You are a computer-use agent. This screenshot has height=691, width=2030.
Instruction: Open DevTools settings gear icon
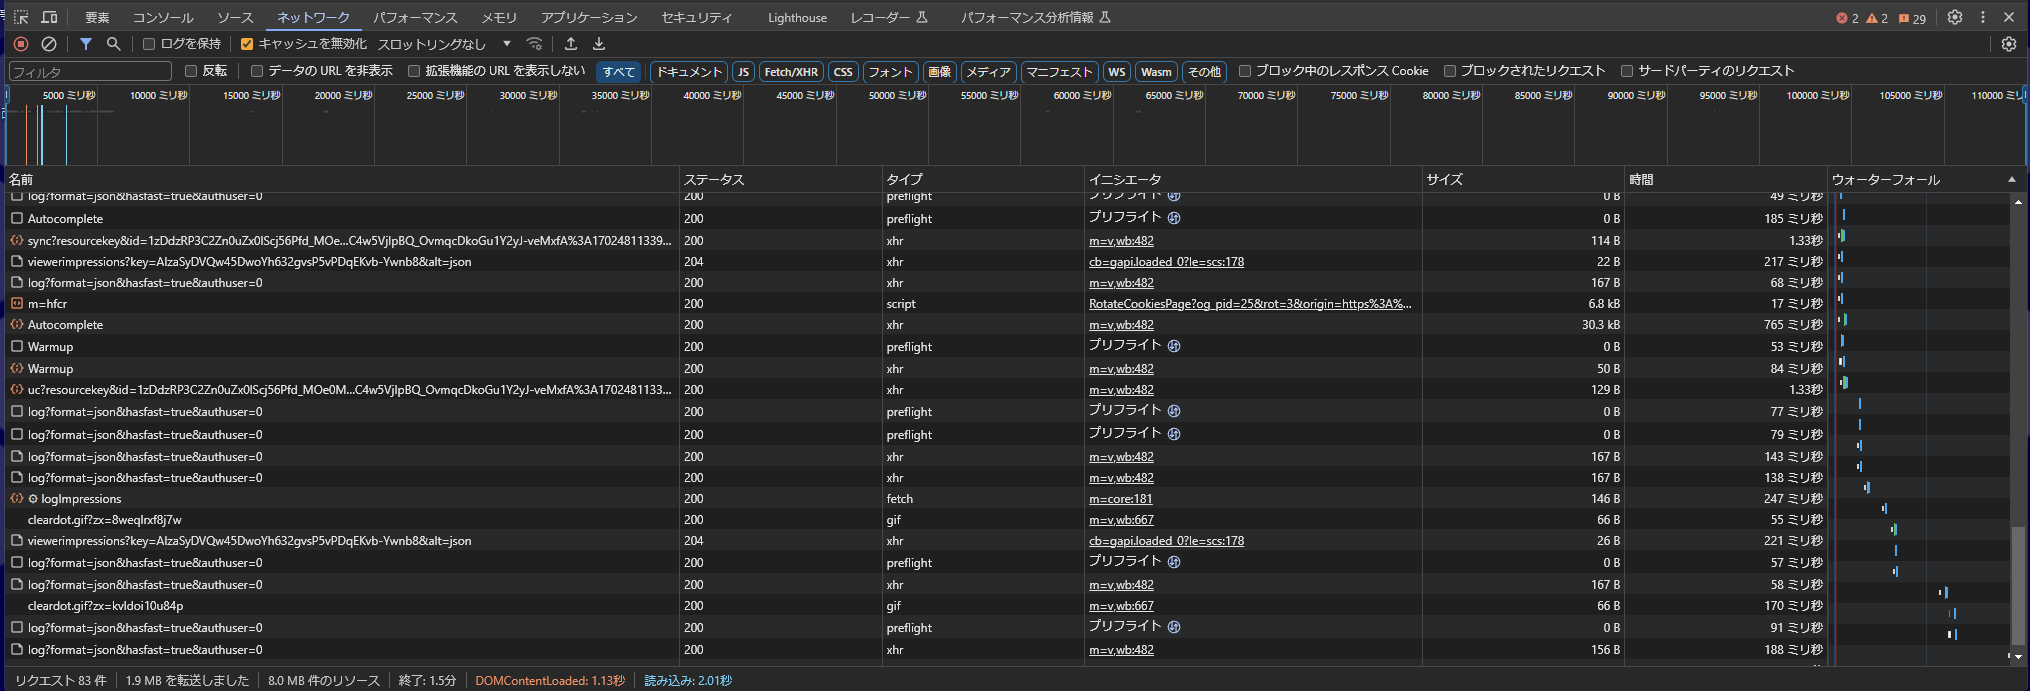tap(1955, 17)
